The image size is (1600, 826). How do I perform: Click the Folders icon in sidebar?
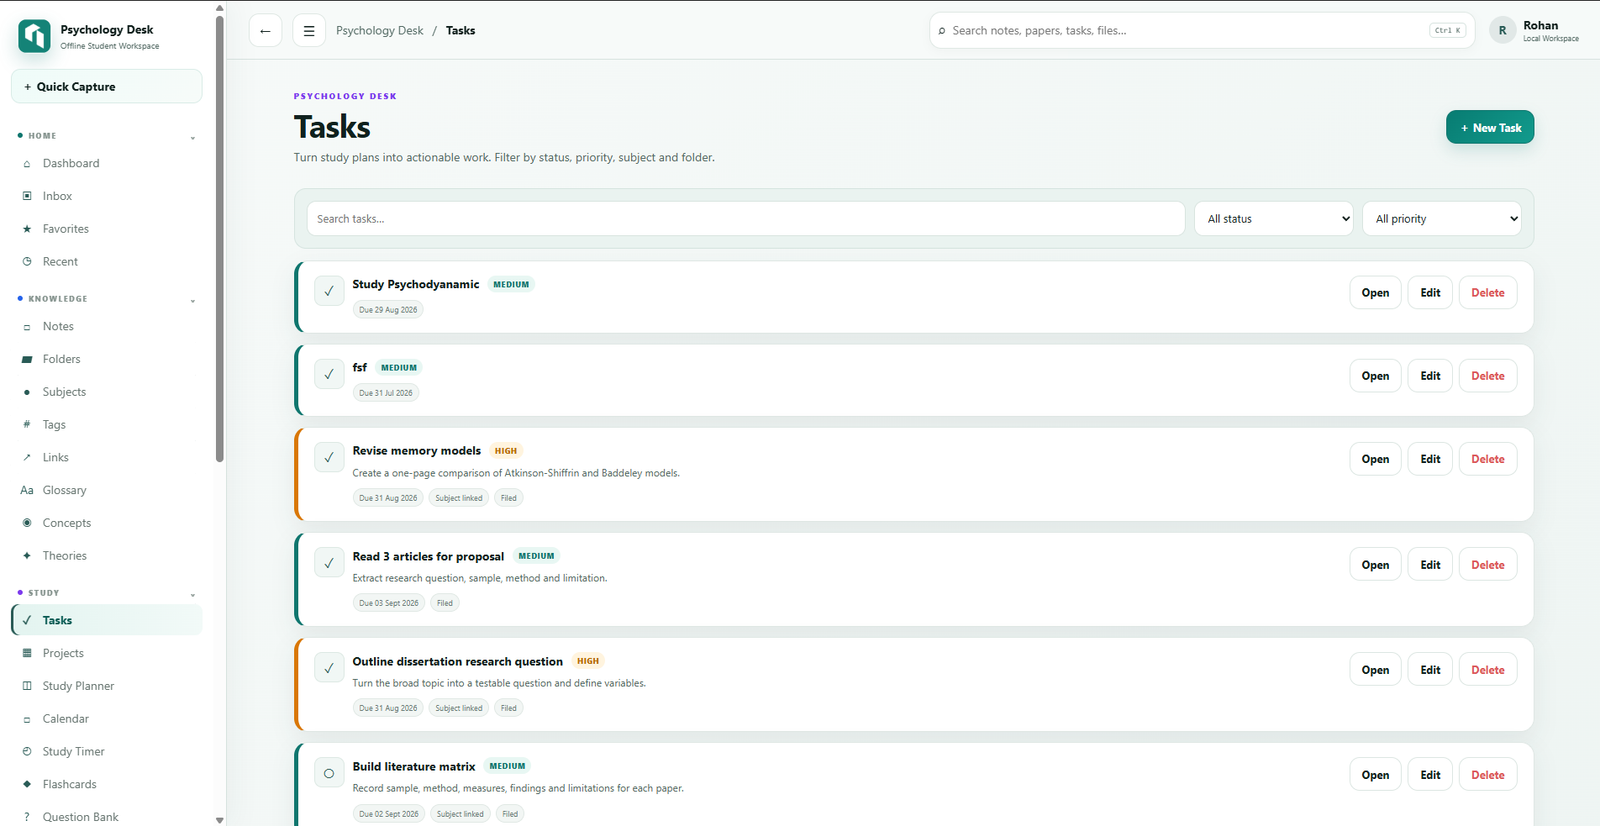pyautogui.click(x=27, y=359)
